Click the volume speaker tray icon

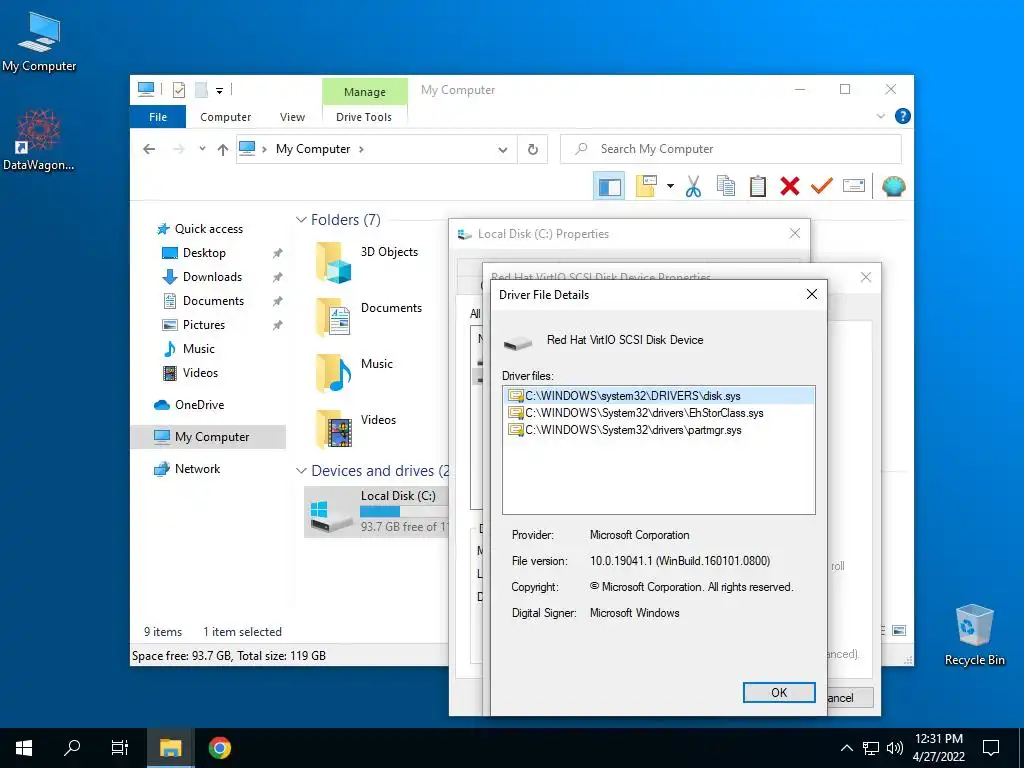click(x=895, y=748)
